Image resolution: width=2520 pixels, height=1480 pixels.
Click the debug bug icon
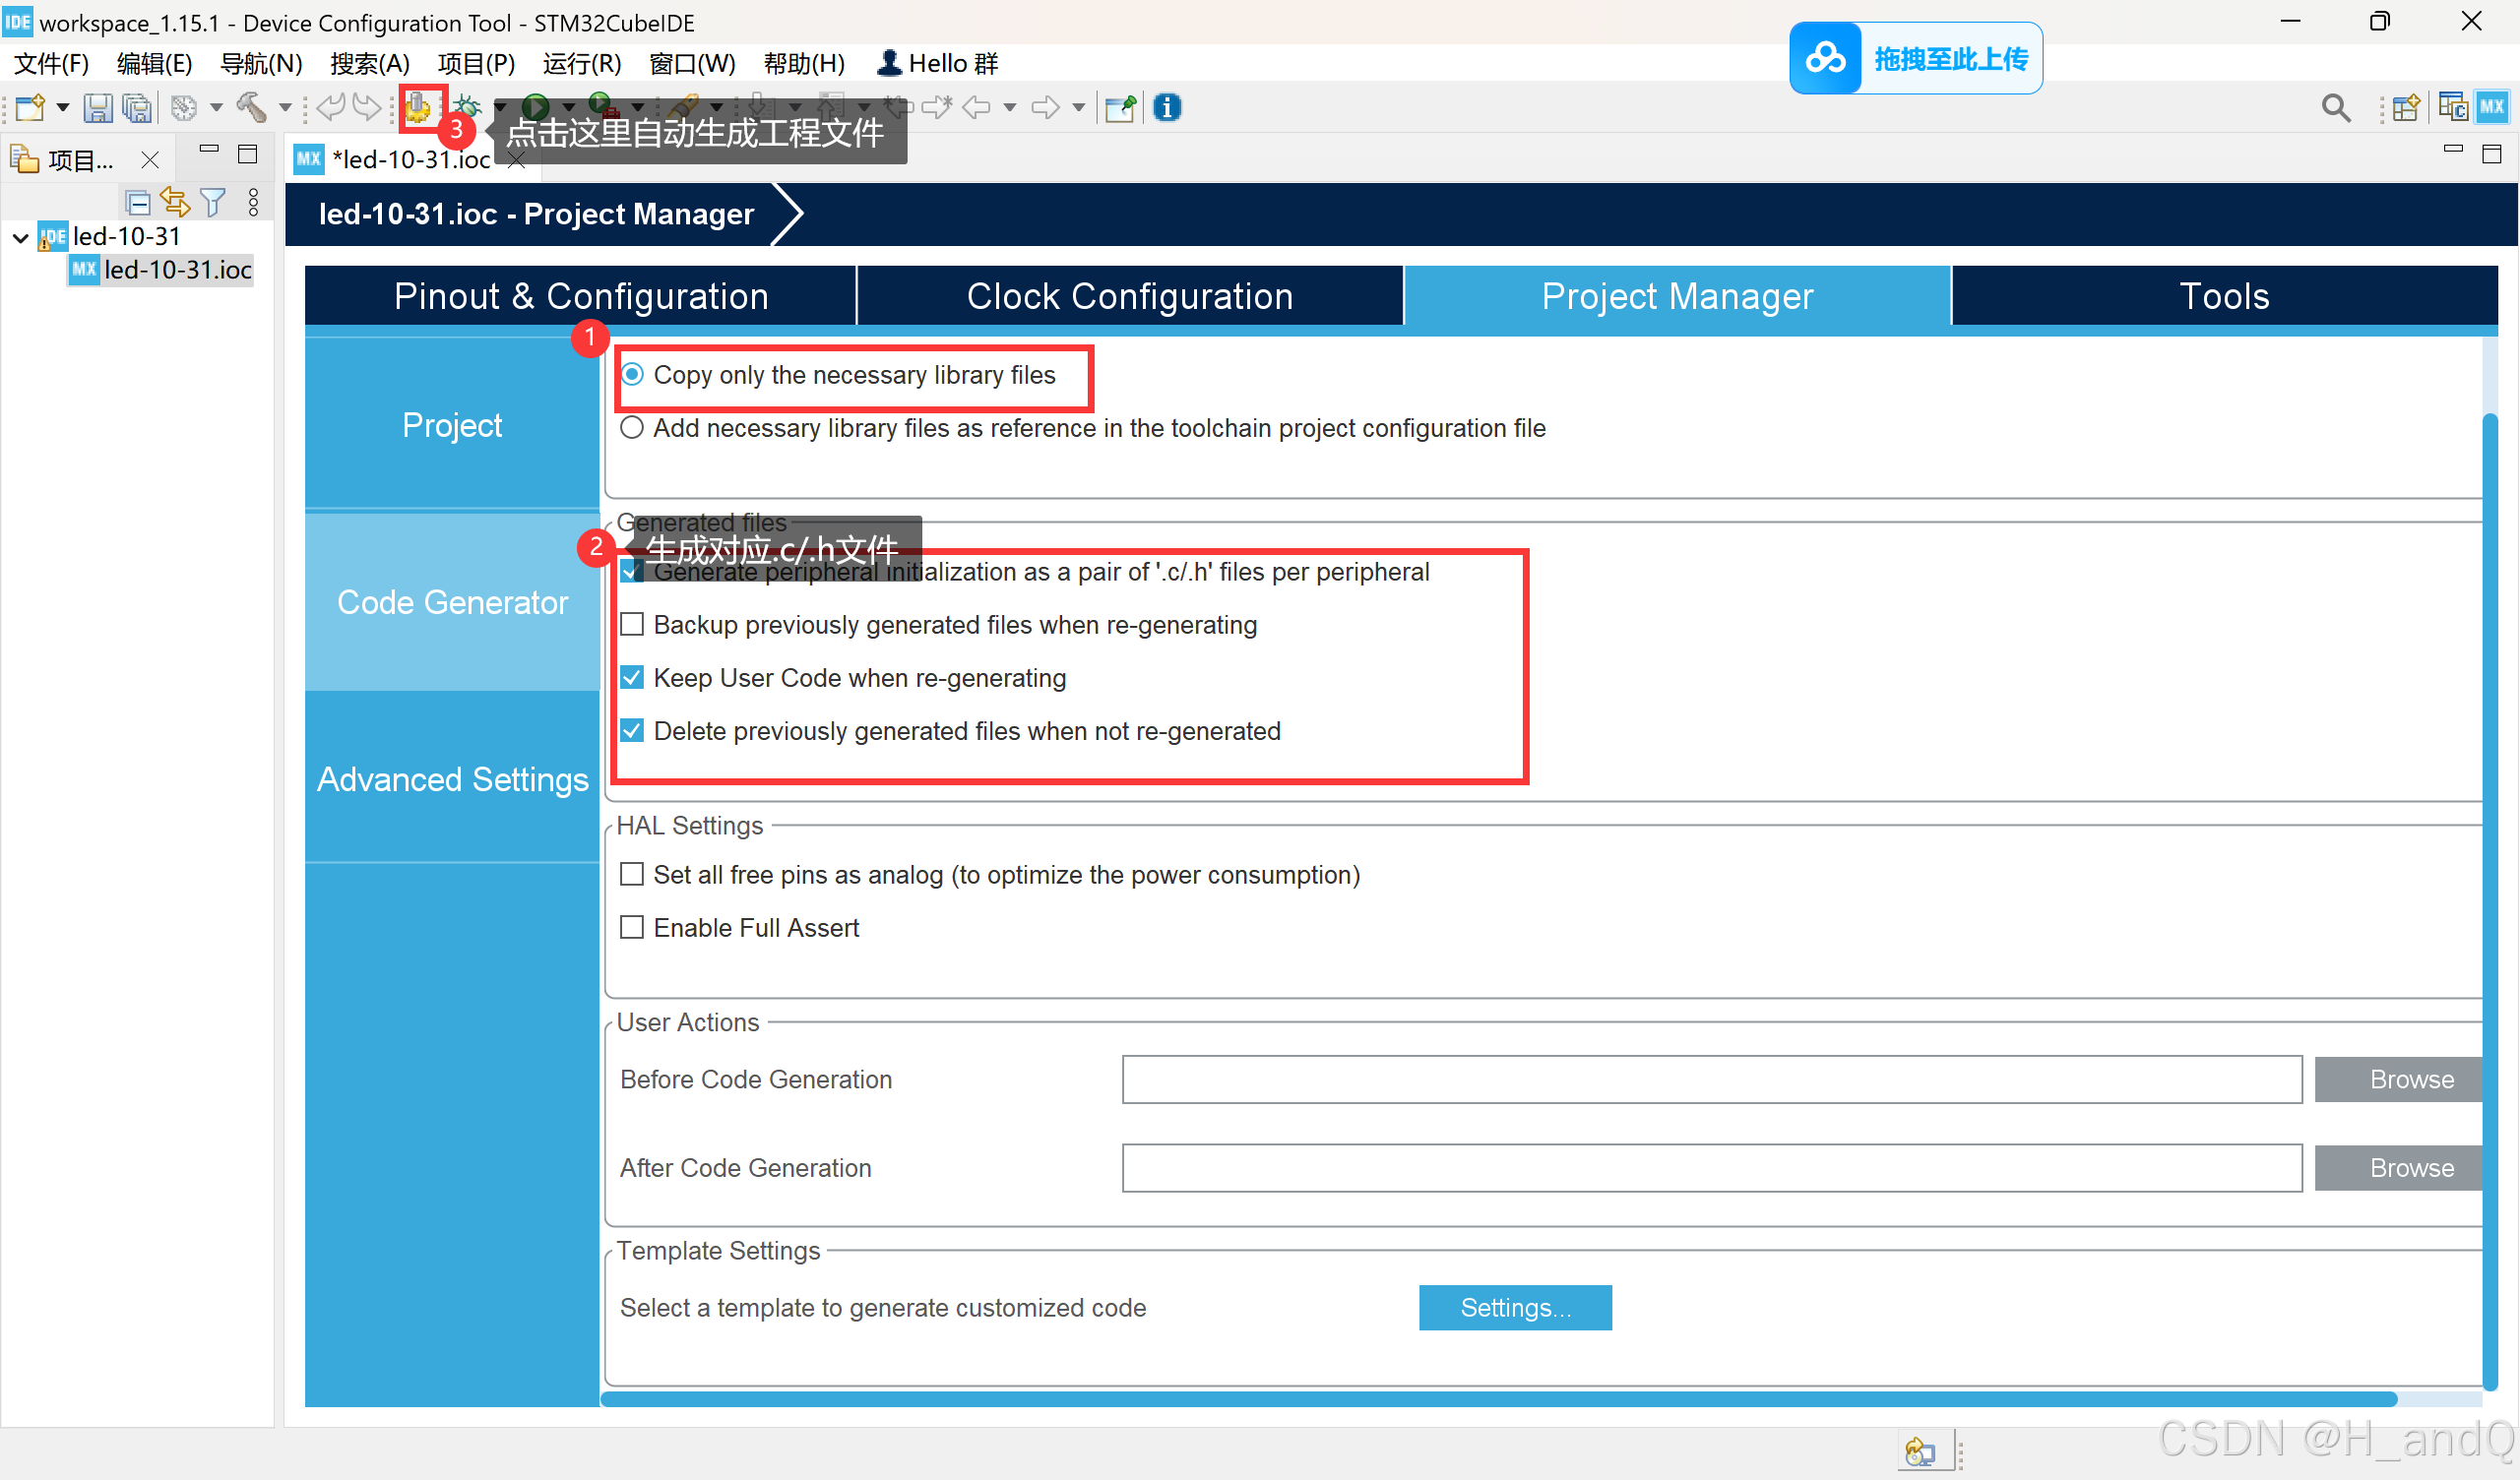(x=468, y=107)
